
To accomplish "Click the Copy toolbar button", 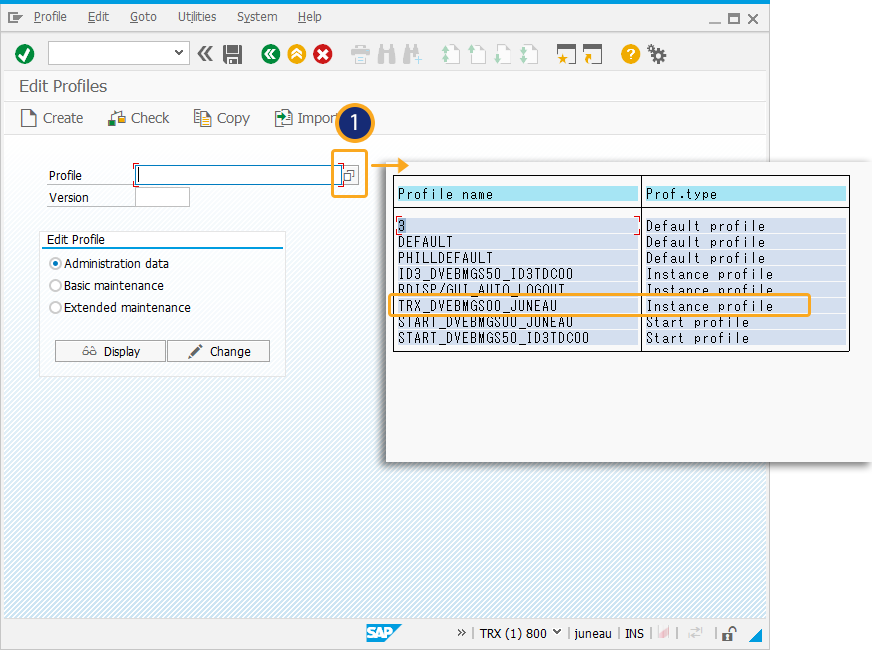I will [x=222, y=118].
